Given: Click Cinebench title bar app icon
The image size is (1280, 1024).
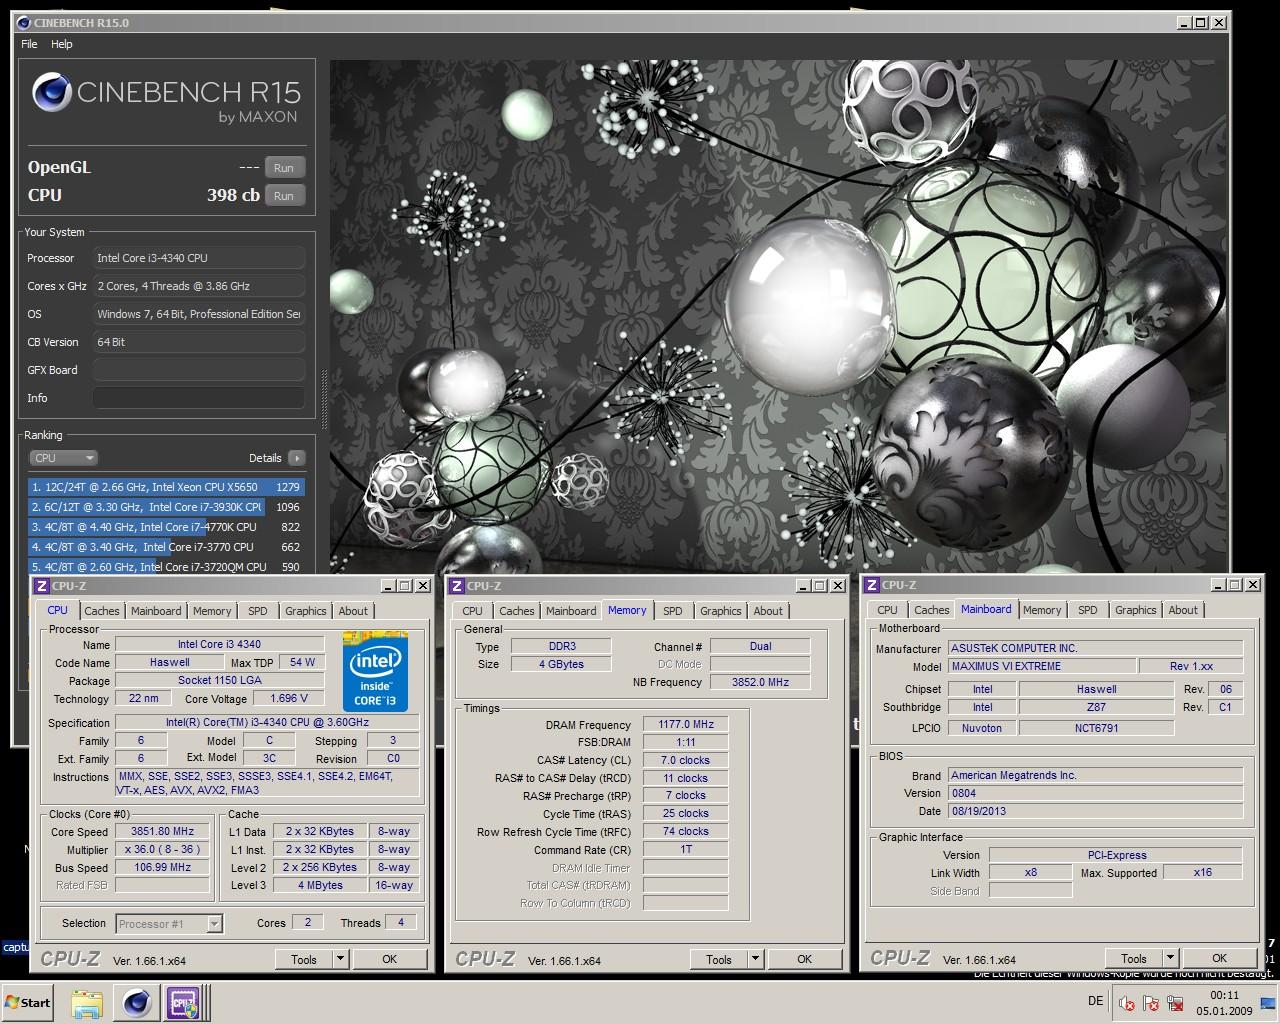Looking at the screenshot, I should pos(24,22).
